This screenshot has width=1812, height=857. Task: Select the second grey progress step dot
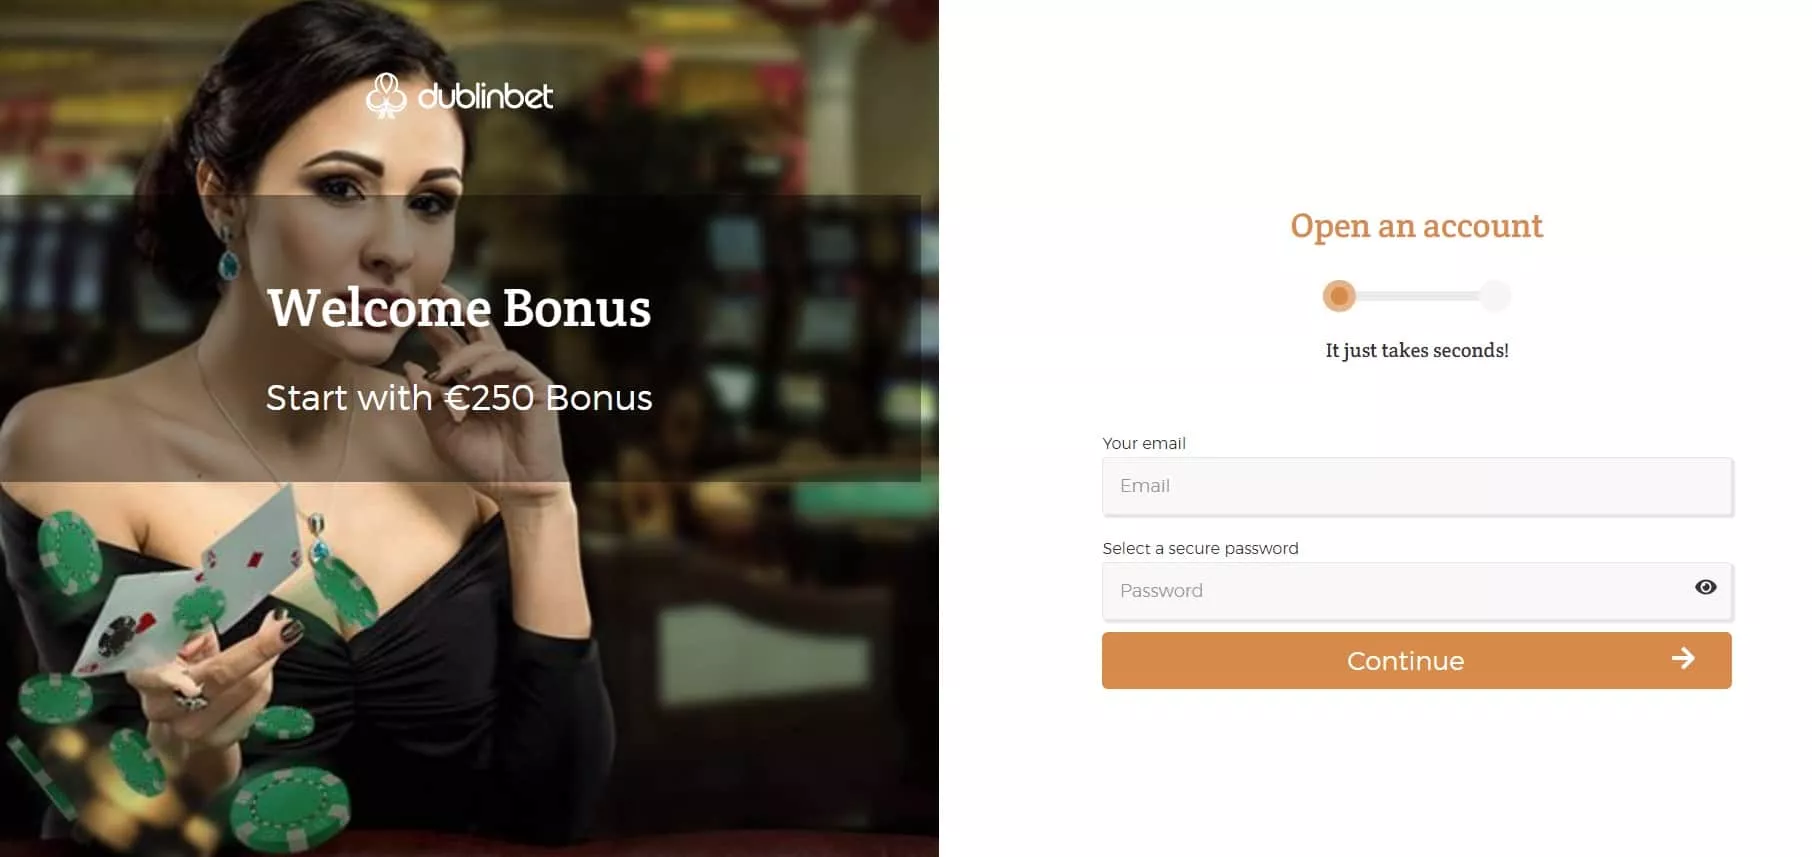tap(1494, 296)
